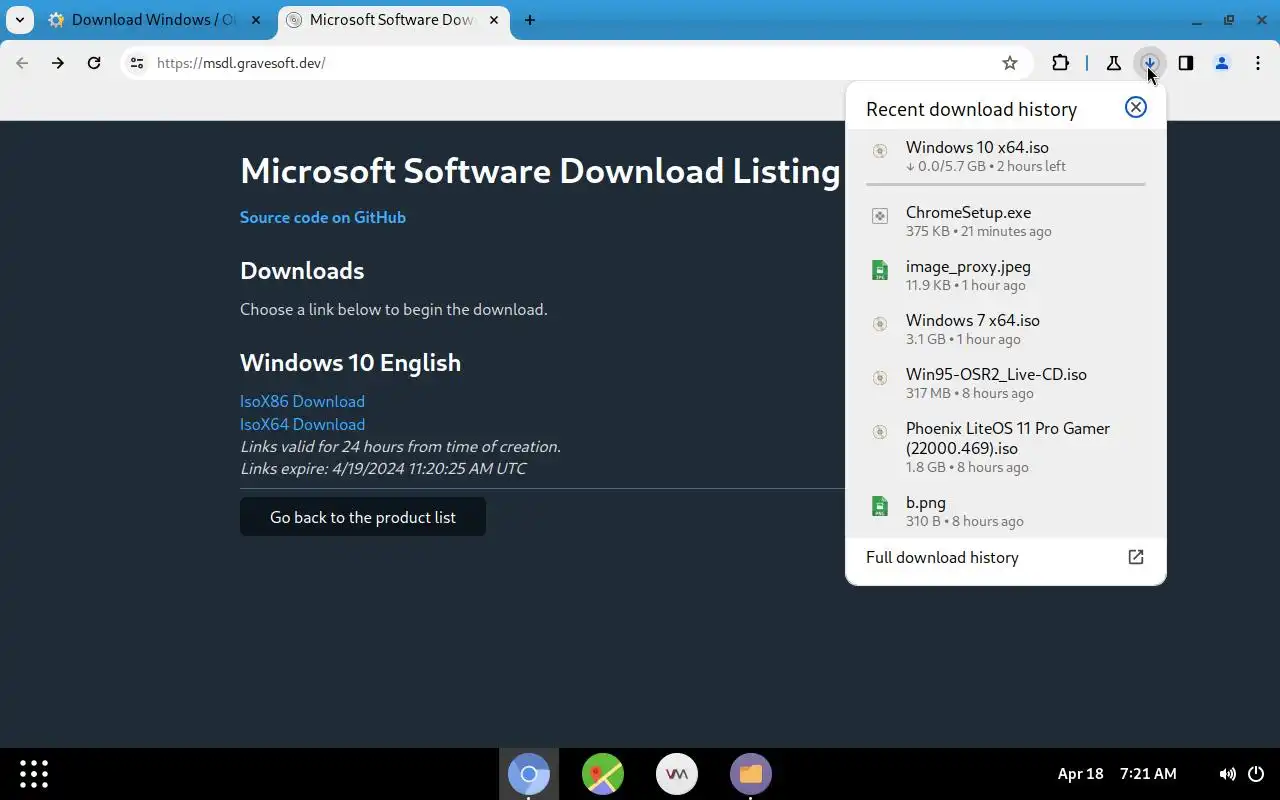Open a new tab with plus button
This screenshot has height=800, width=1280.
coord(530,20)
